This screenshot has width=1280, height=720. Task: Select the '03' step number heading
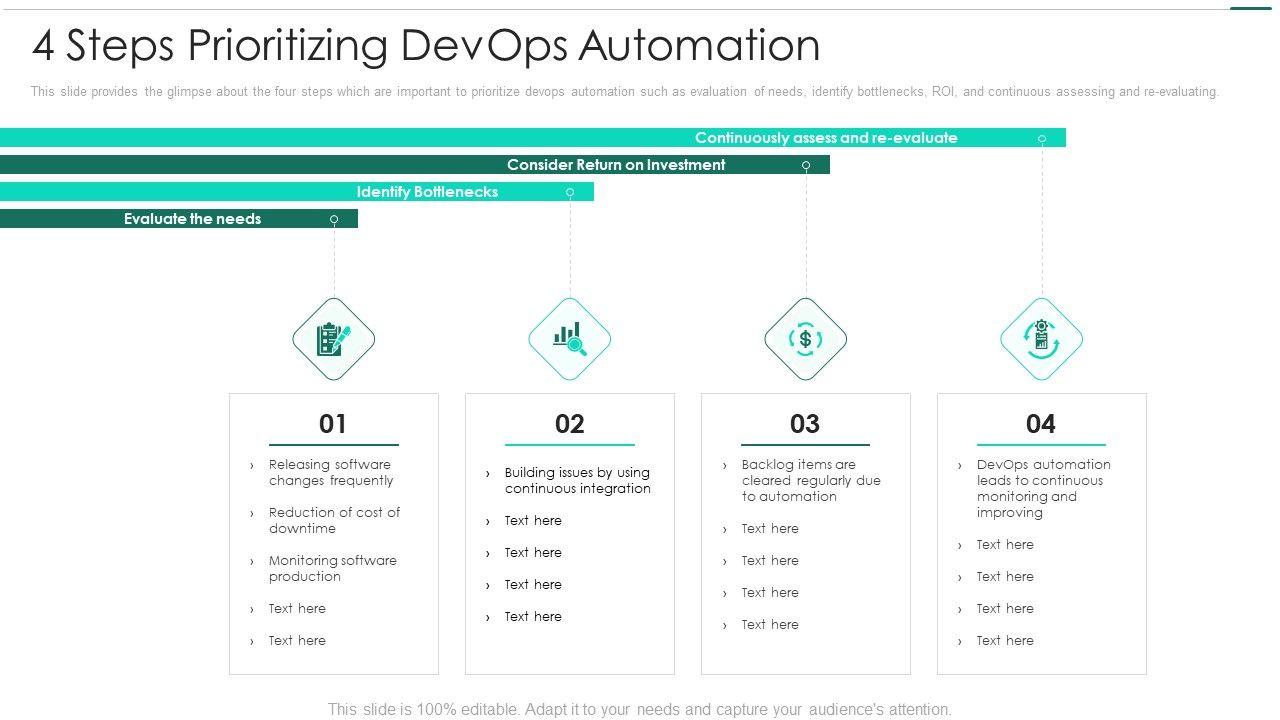click(x=805, y=424)
